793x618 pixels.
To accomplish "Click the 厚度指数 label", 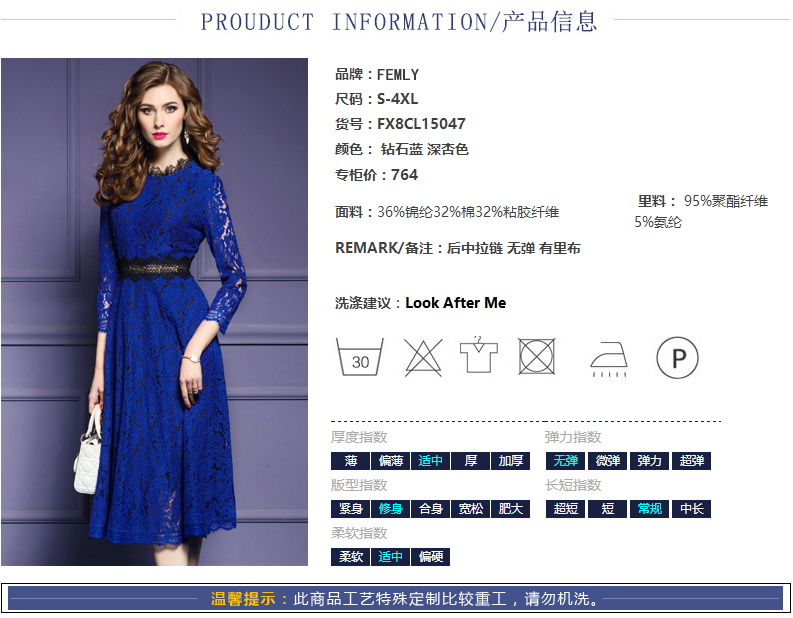I will point(359,437).
